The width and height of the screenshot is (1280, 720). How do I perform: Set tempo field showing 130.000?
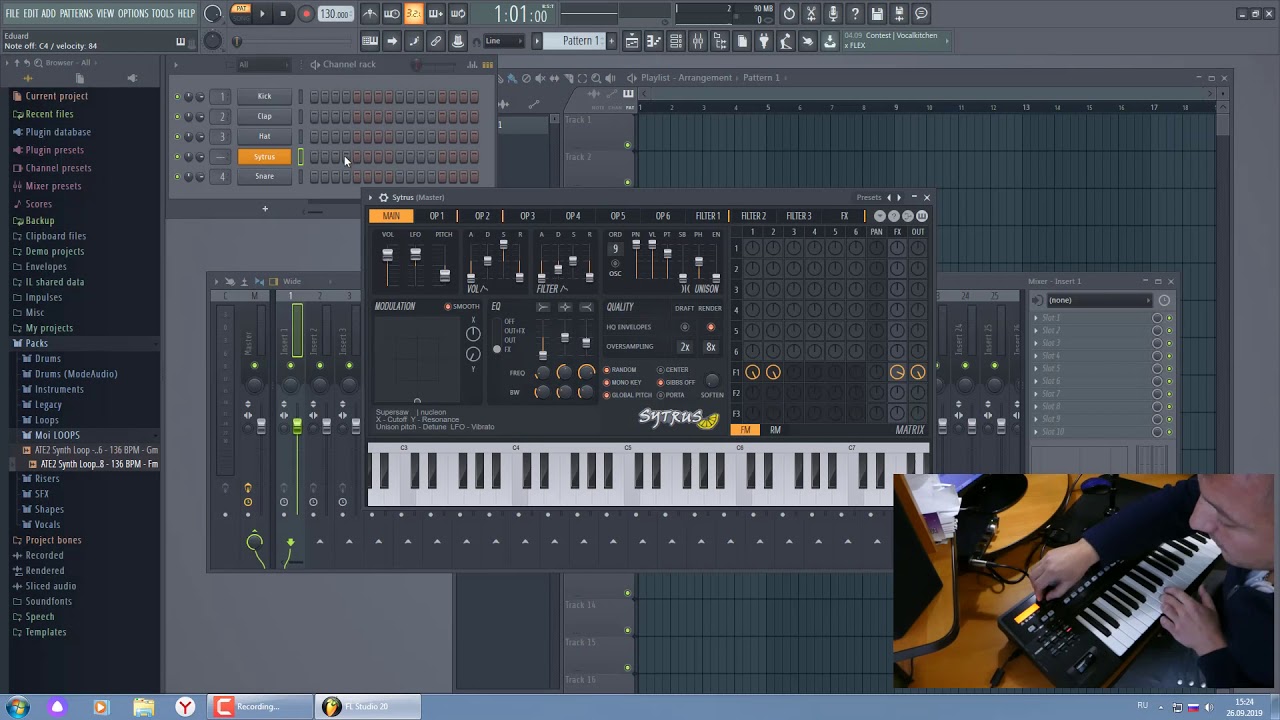pos(334,14)
